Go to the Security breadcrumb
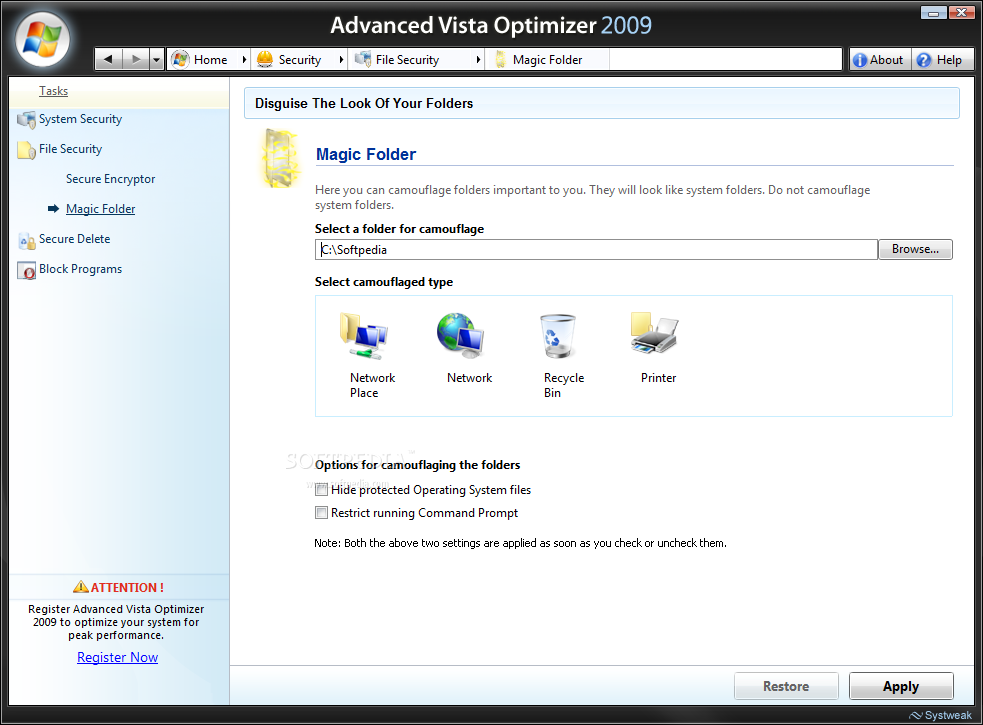The width and height of the screenshot is (983, 725). pyautogui.click(x=300, y=60)
